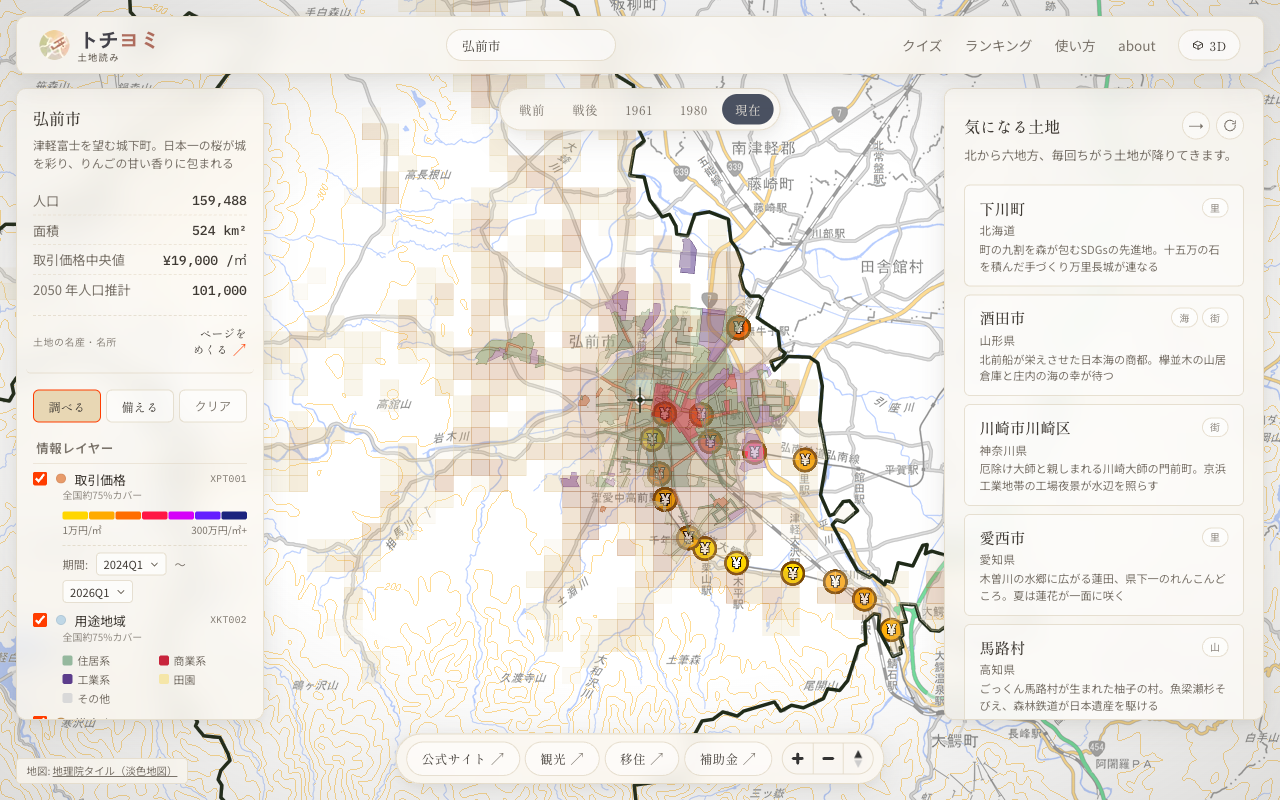1280x800 pixels.
Task: Click the 街 tag on 酒田市 card
Action: pos(1215,317)
